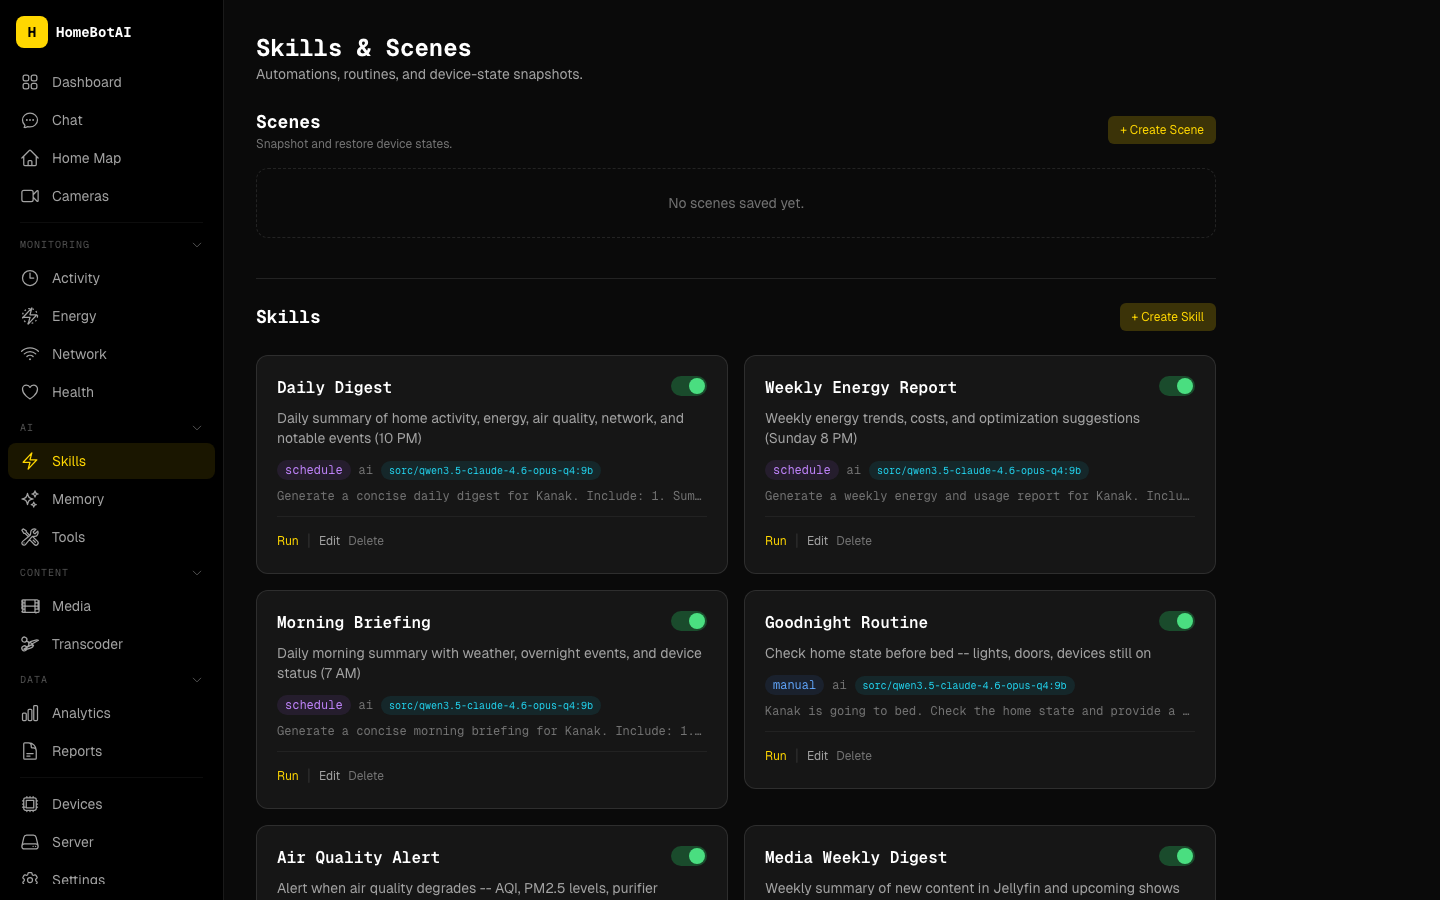Open Health via the heart icon
The image size is (1440, 900).
tap(30, 392)
